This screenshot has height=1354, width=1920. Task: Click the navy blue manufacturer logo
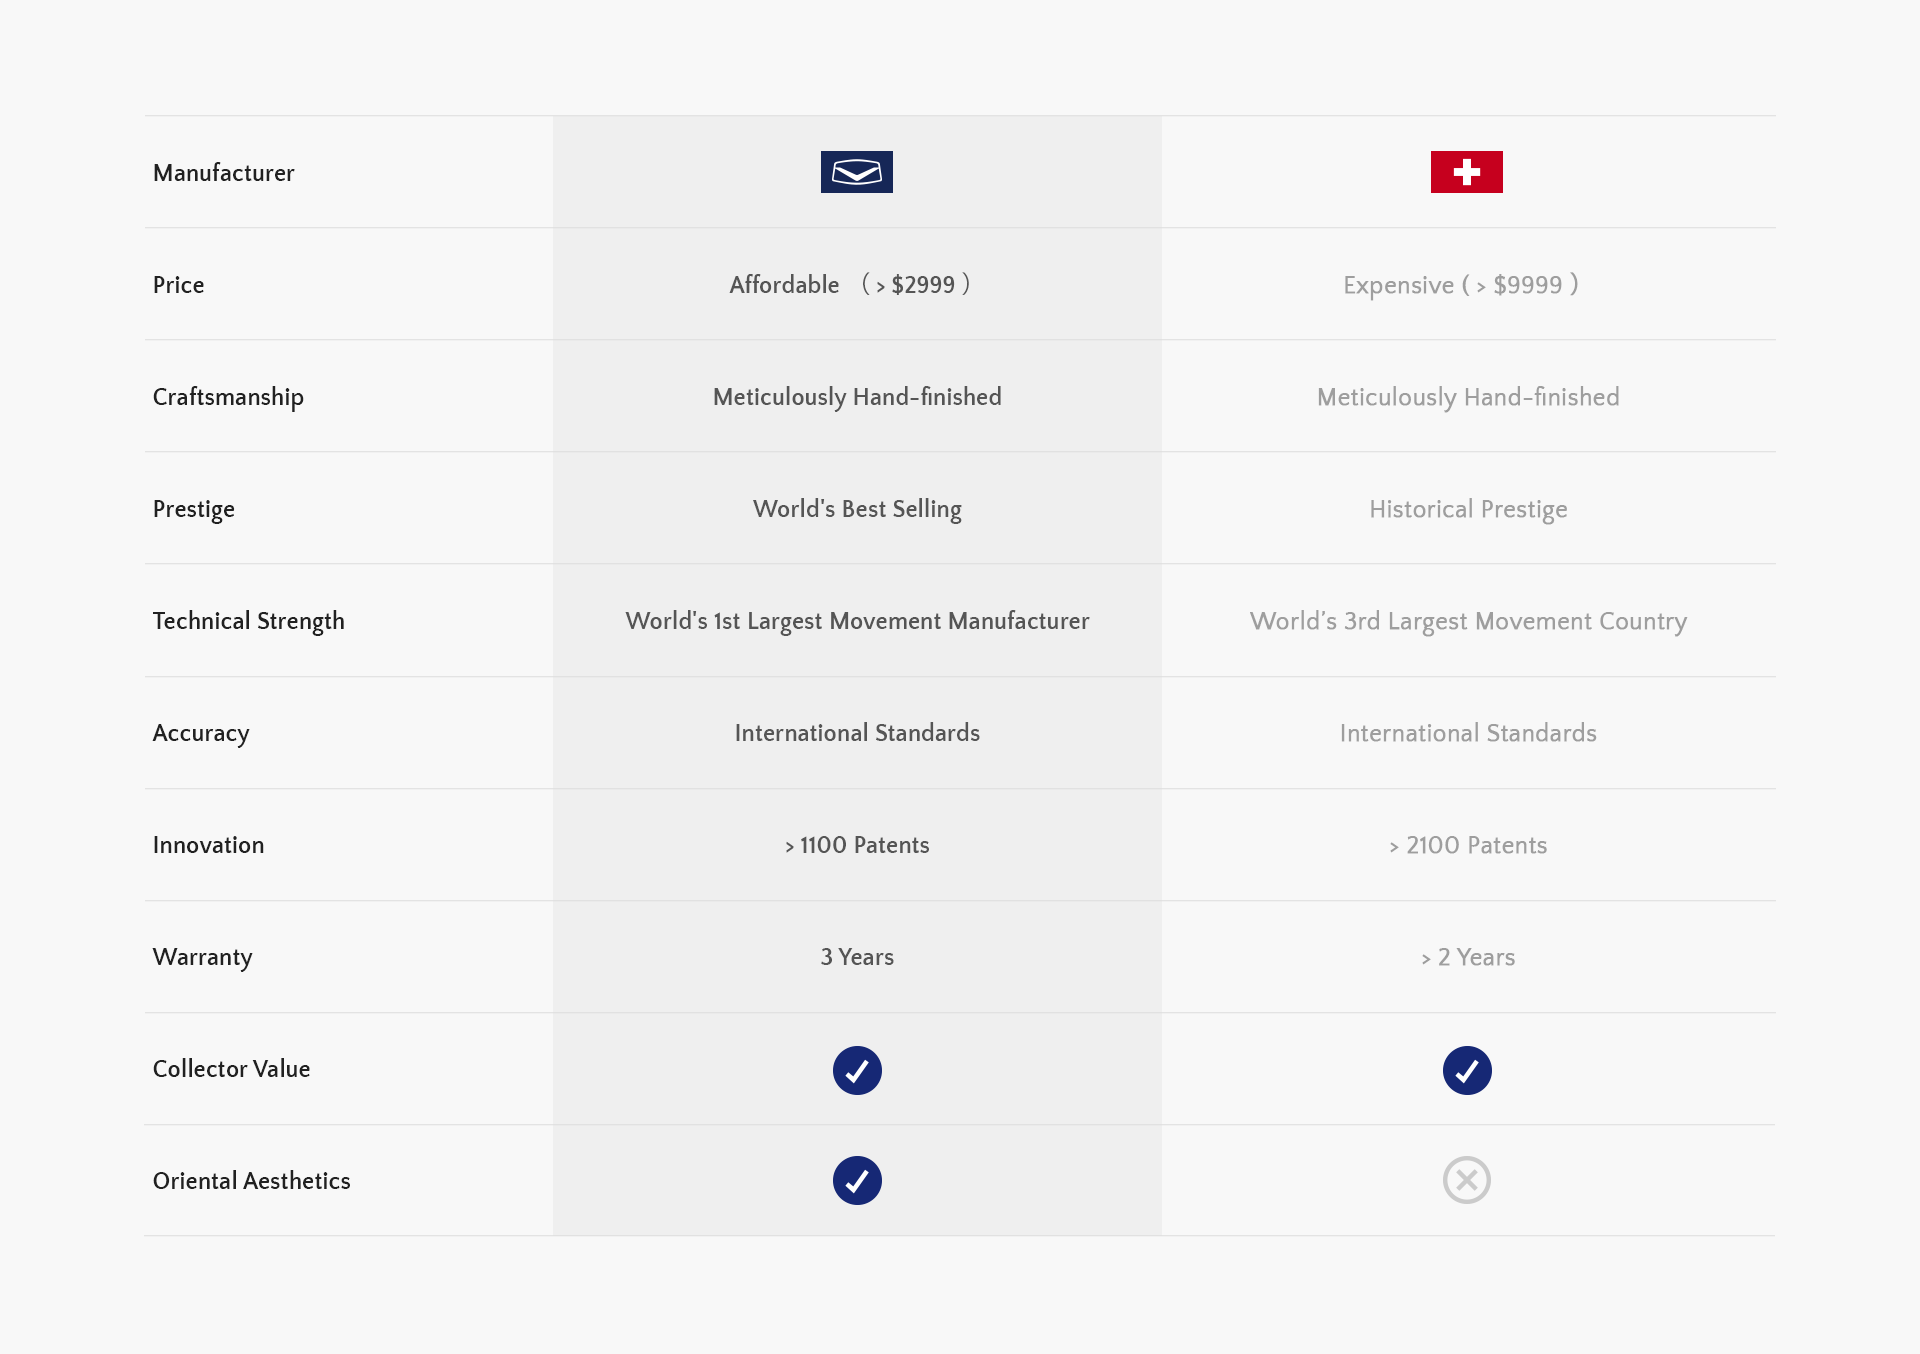[x=856, y=172]
